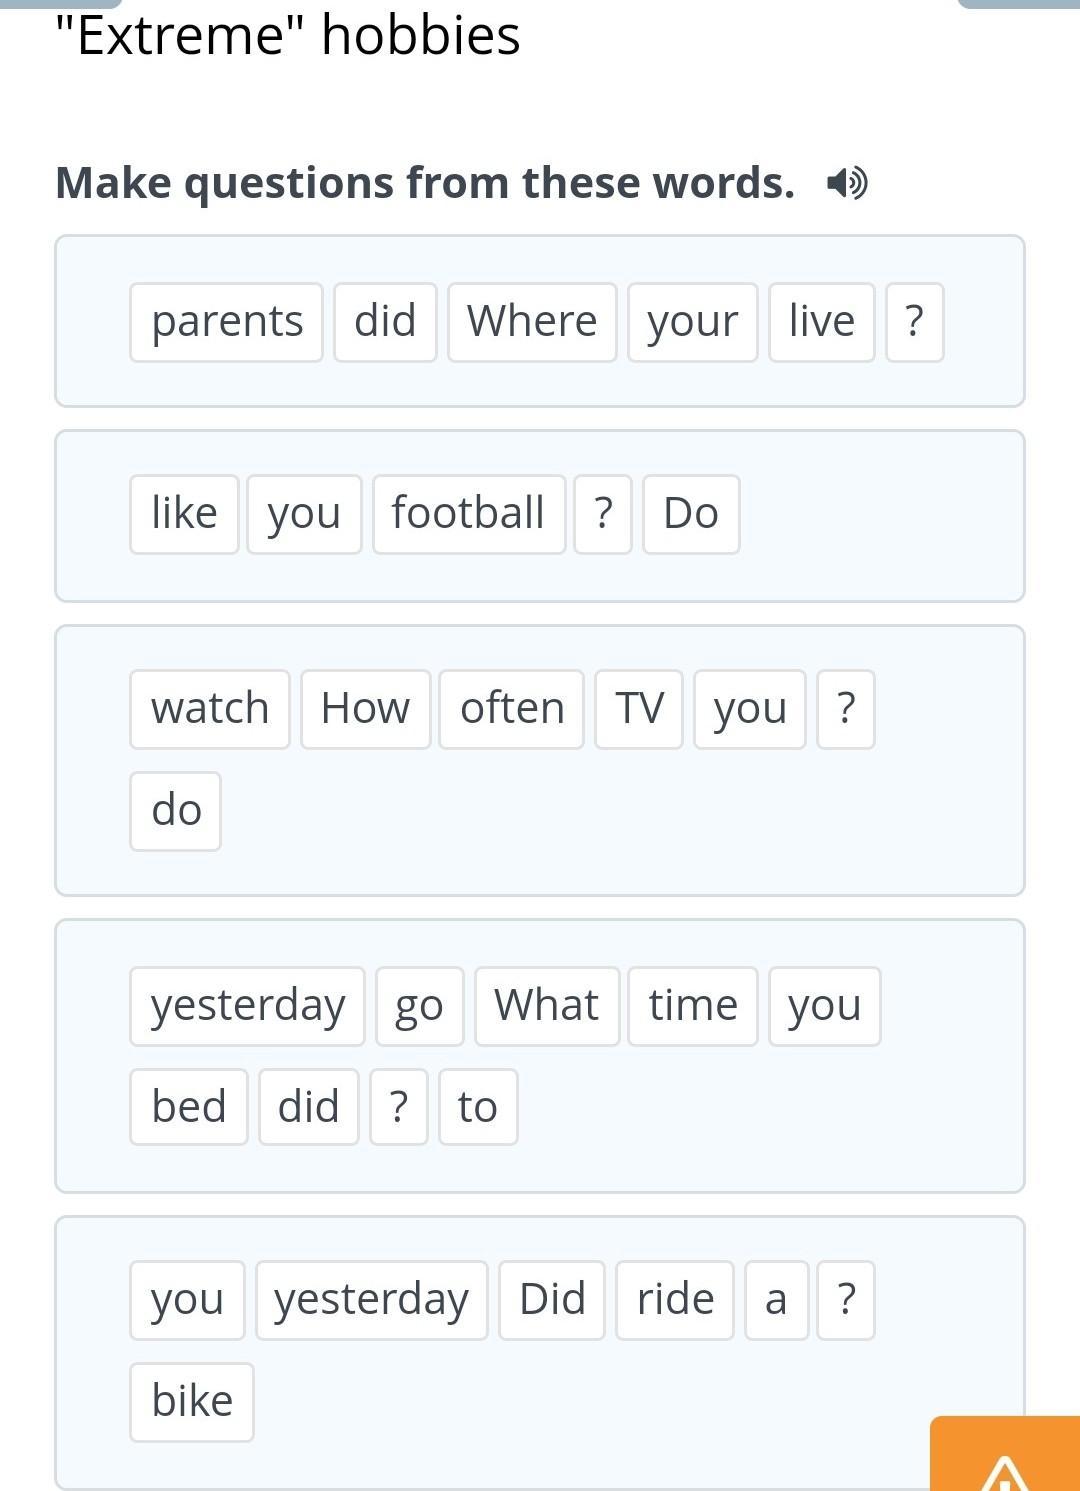Tap the "often" word tile

click(512, 709)
